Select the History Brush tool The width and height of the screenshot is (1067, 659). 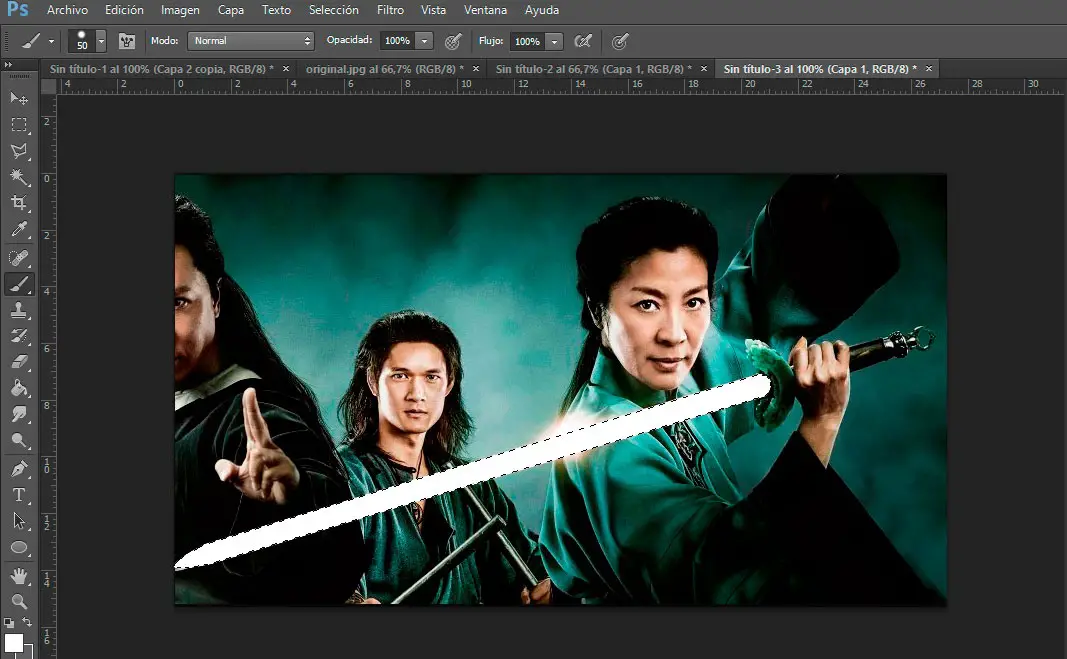coord(19,336)
